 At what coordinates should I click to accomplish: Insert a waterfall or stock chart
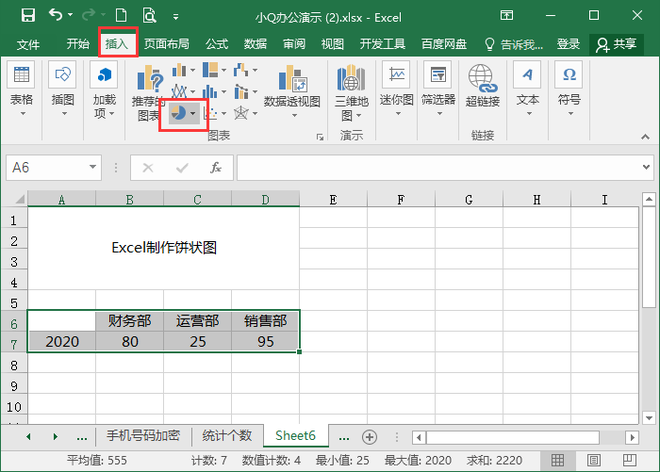pyautogui.click(x=245, y=70)
